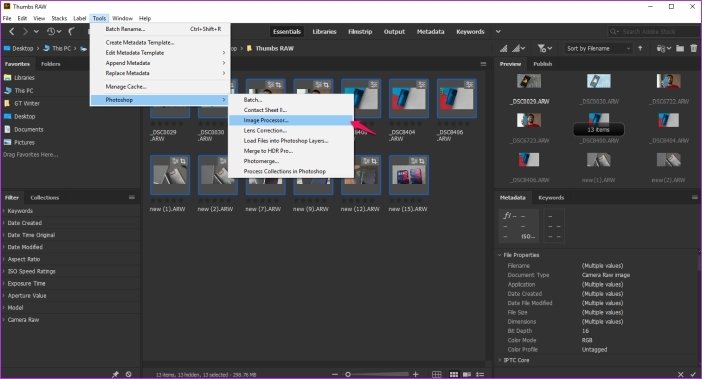Image resolution: width=702 pixels, height=379 pixels.
Task: Expand Append Metadata submenu
Action: (x=160, y=63)
